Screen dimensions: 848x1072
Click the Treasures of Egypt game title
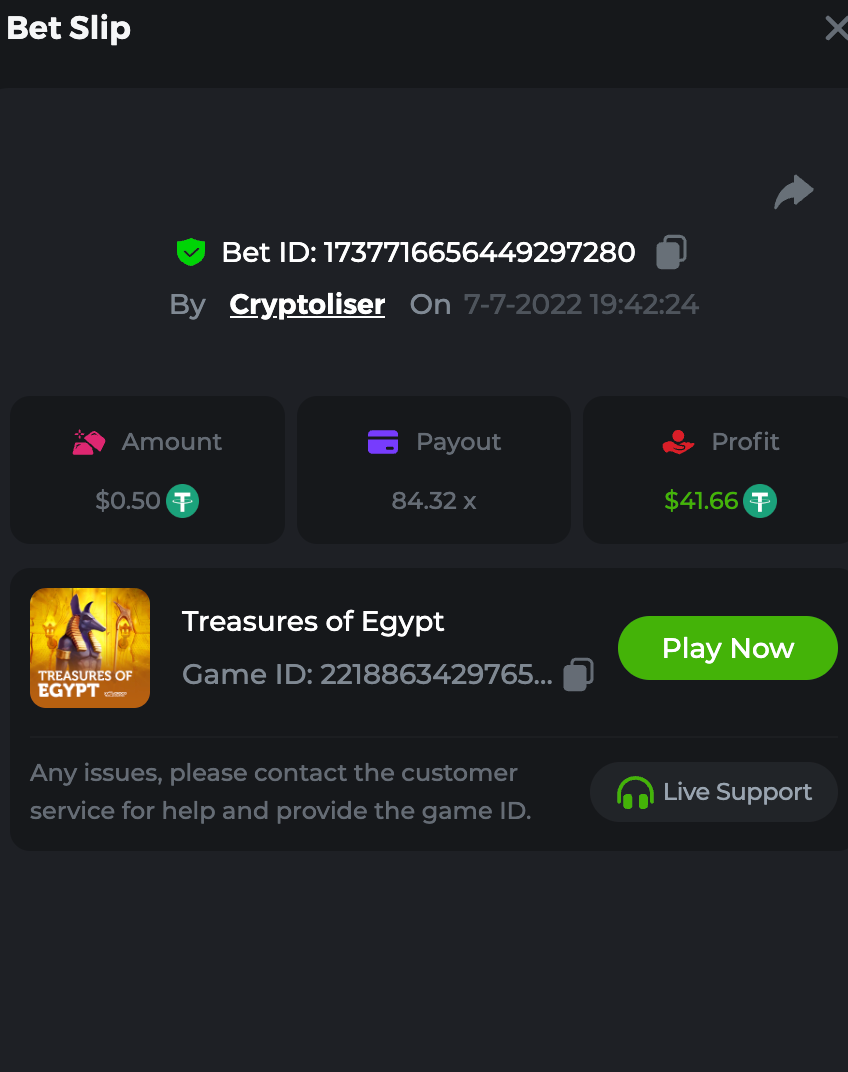[313, 621]
